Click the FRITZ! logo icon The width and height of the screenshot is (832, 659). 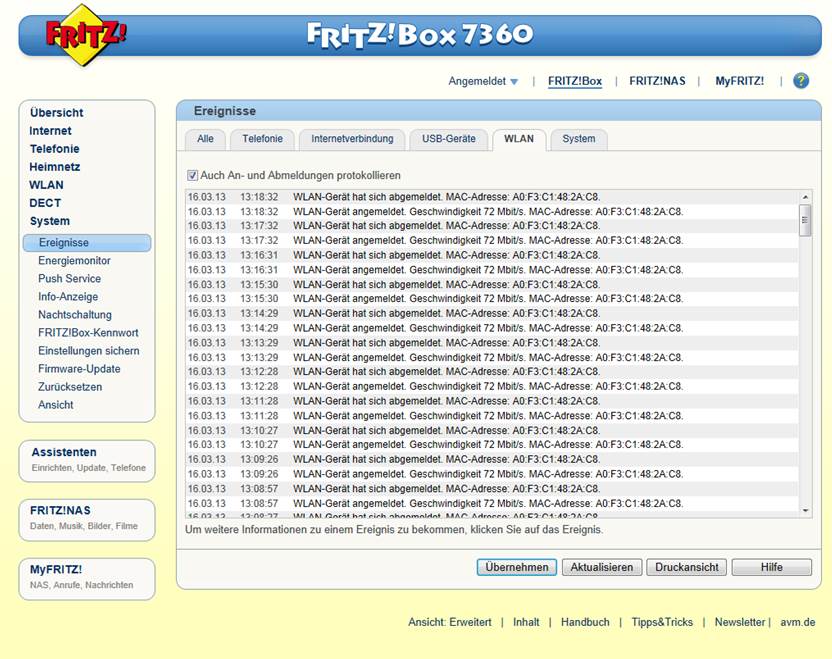[84, 35]
